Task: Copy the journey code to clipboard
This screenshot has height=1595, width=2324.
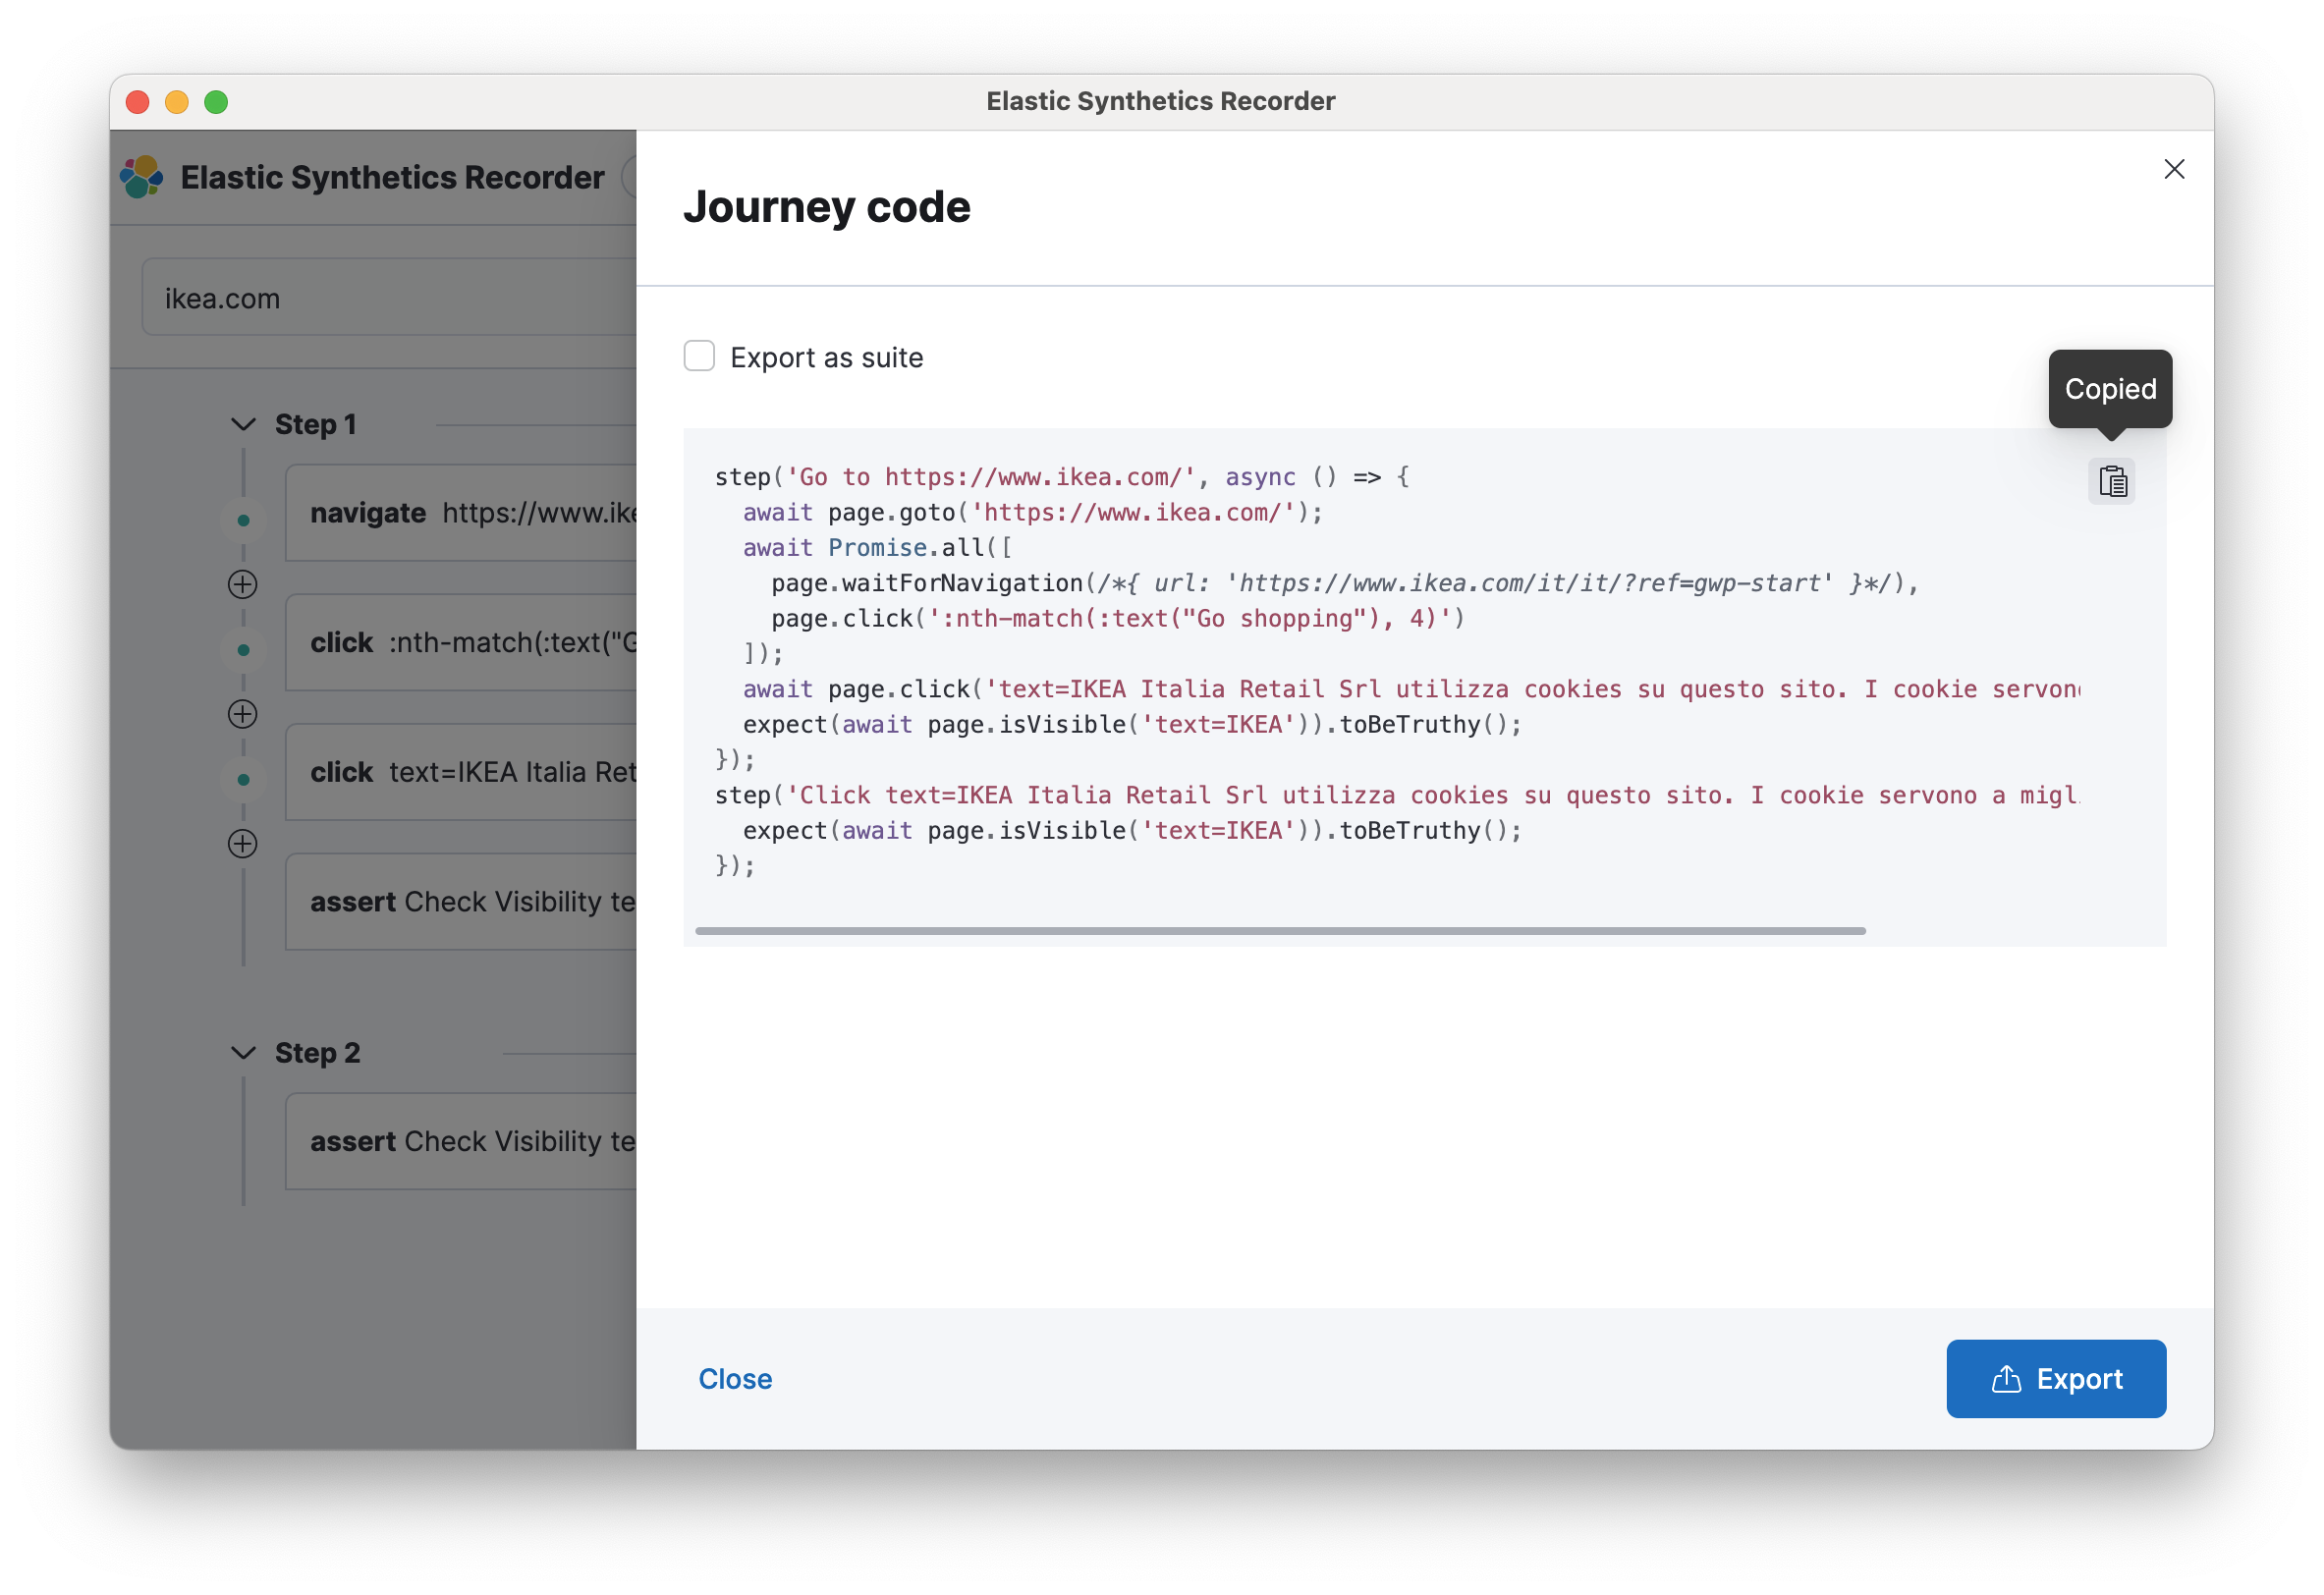Action: click(2112, 481)
